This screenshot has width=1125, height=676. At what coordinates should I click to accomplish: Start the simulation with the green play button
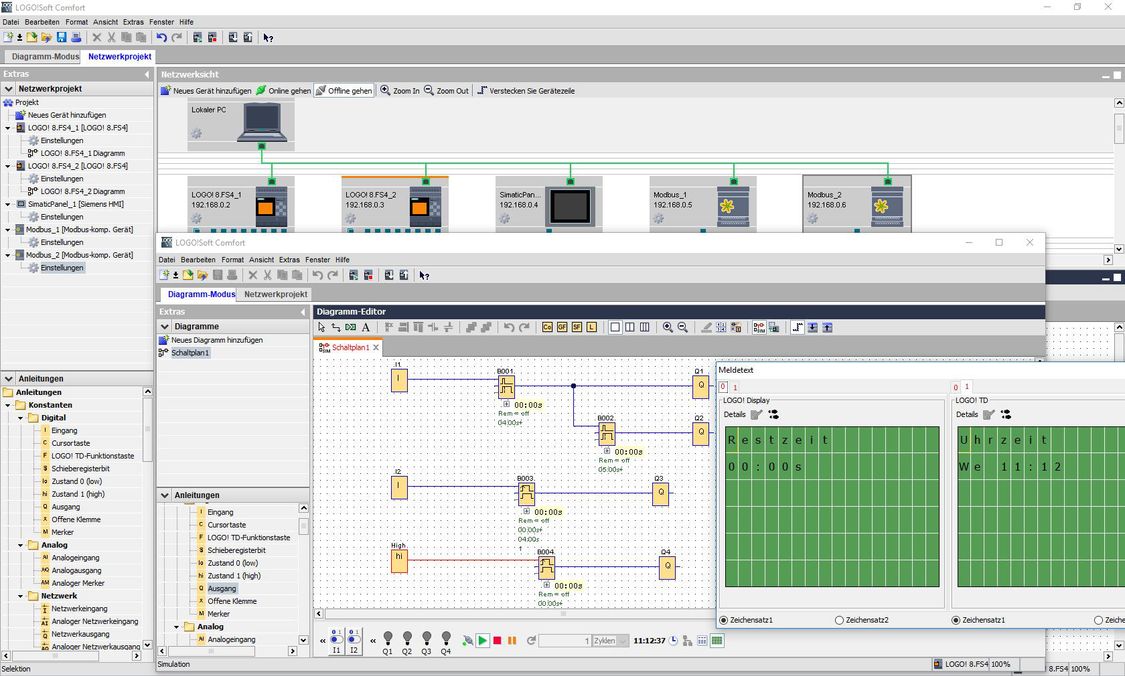(x=482, y=640)
